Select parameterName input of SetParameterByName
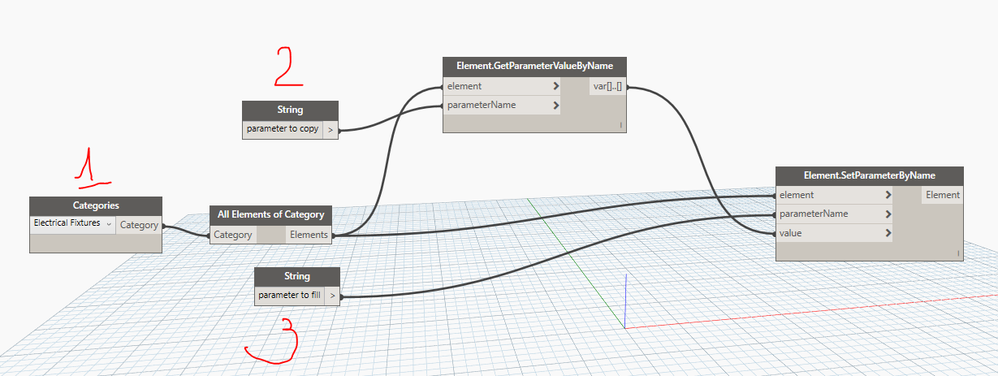 point(834,214)
